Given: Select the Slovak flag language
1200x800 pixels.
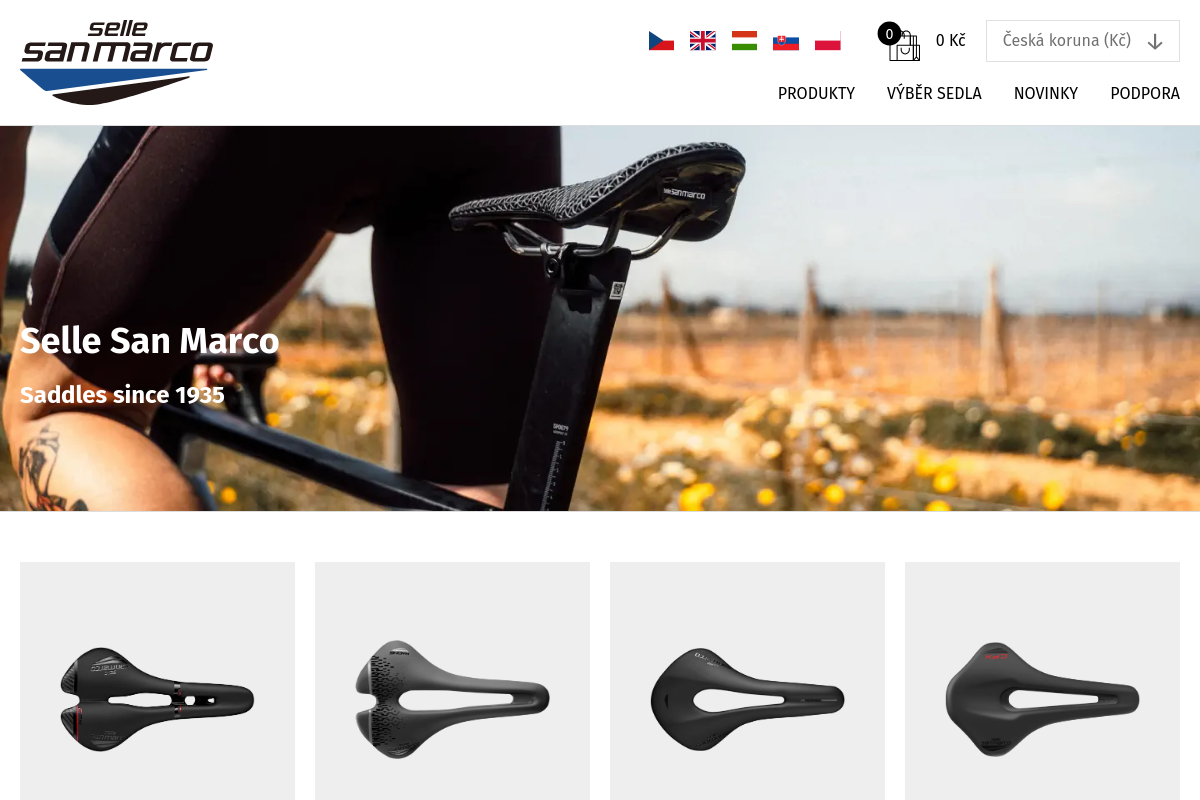Looking at the screenshot, I should (x=786, y=41).
